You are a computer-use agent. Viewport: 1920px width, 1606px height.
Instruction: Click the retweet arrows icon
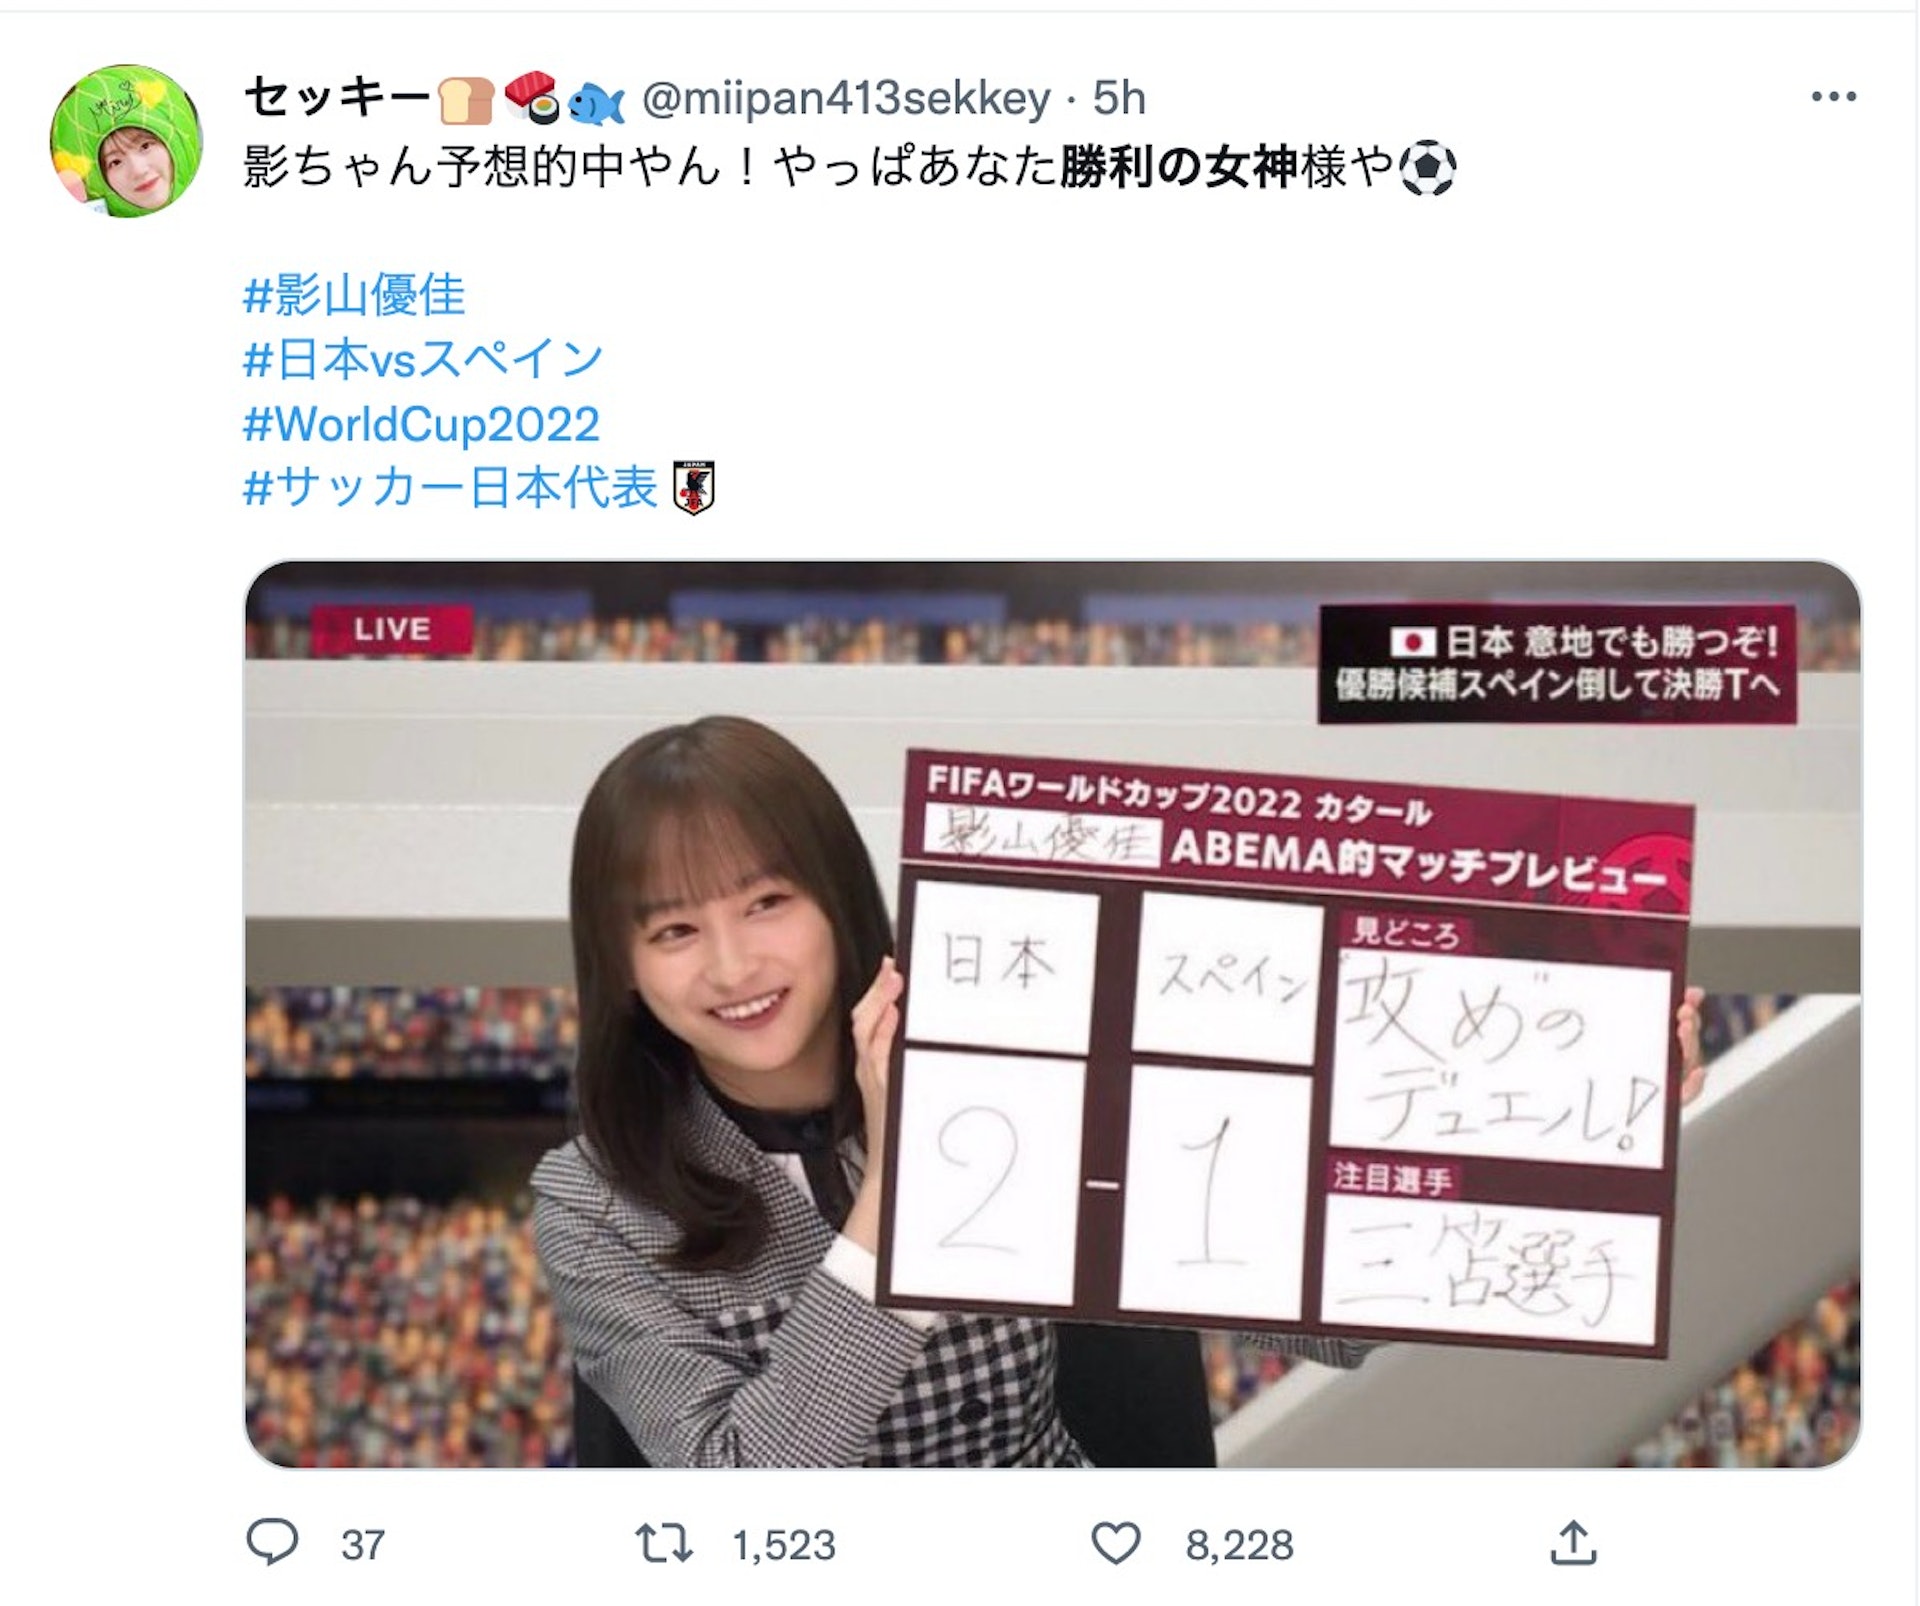coord(664,1543)
